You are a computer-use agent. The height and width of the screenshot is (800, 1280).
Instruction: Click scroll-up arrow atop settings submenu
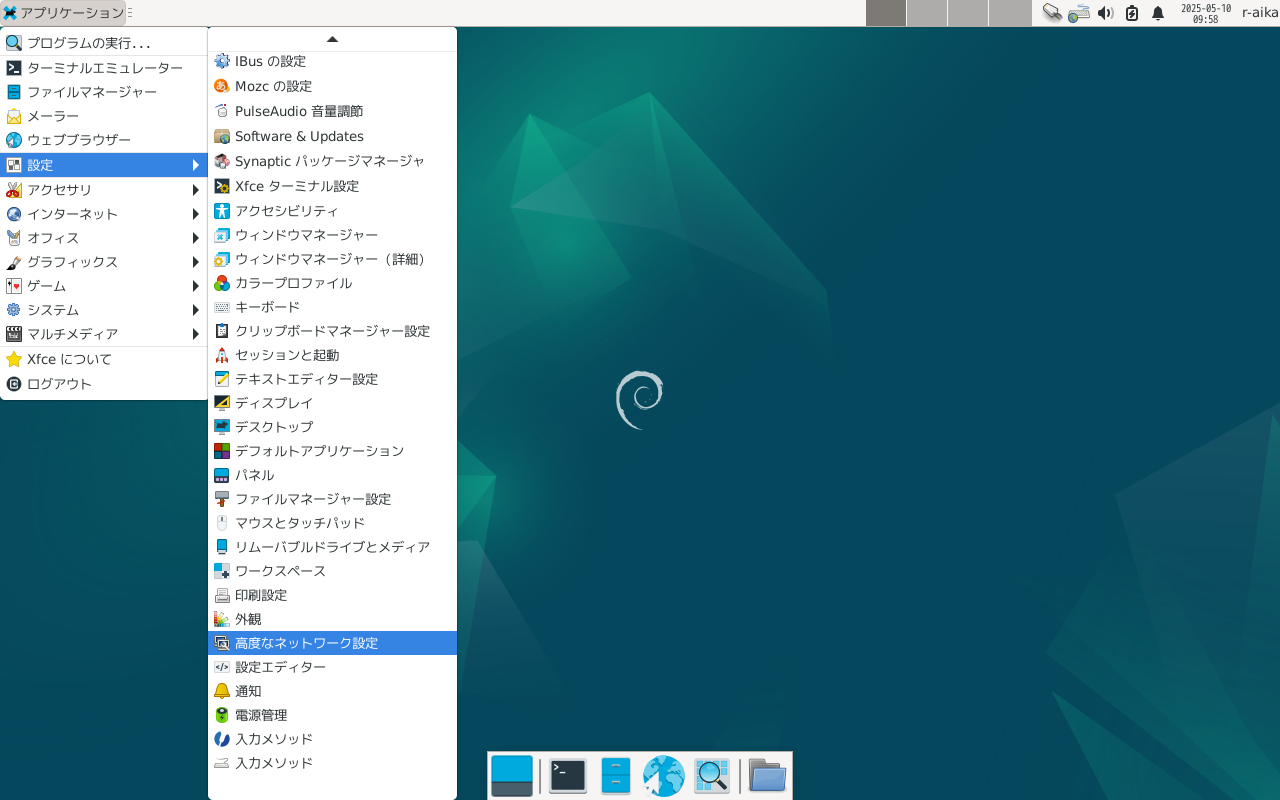(332, 39)
